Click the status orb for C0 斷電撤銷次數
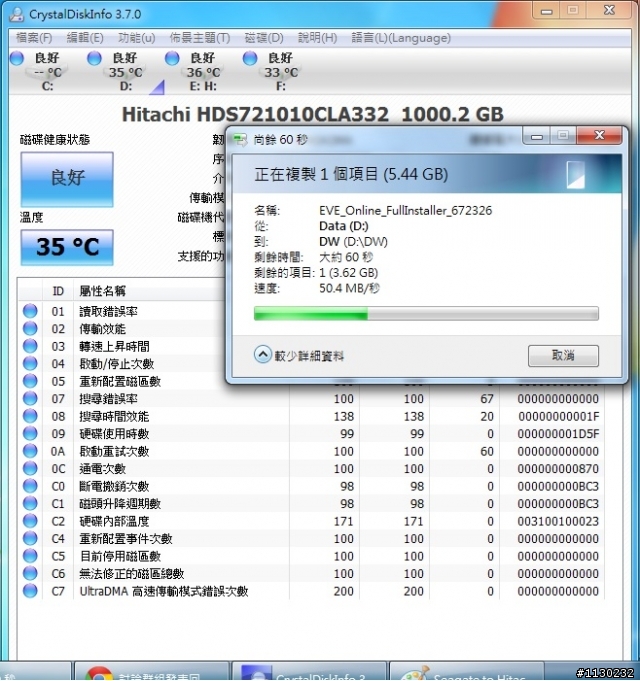Image resolution: width=640 pixels, height=681 pixels. point(30,486)
